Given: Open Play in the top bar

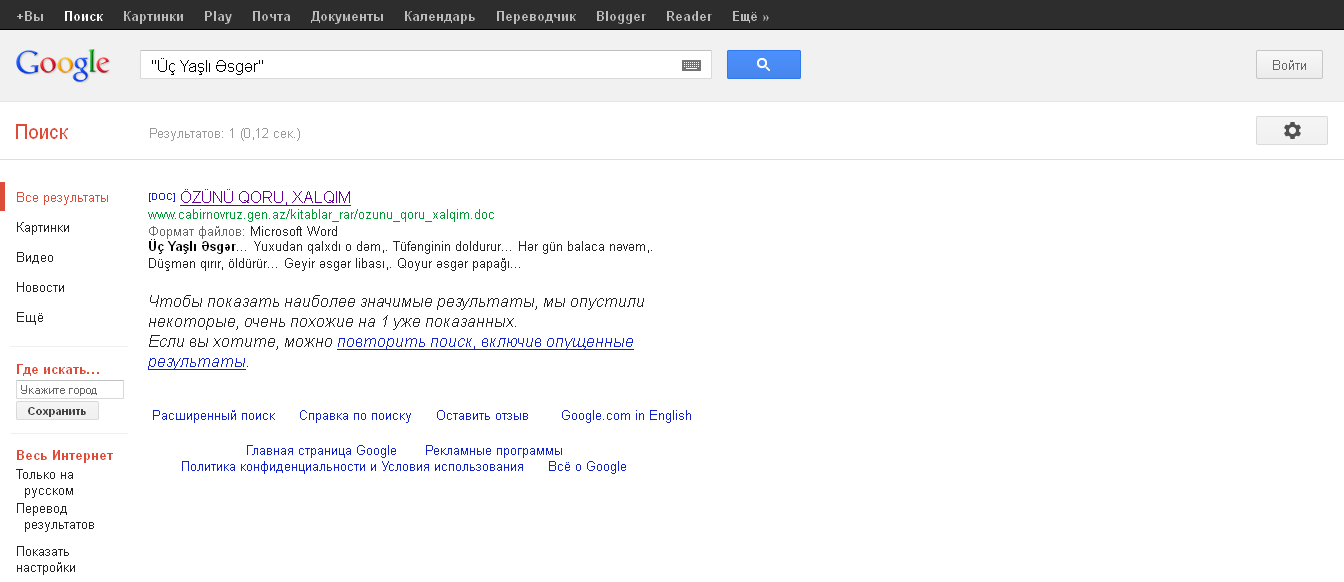Looking at the screenshot, I should pos(218,17).
